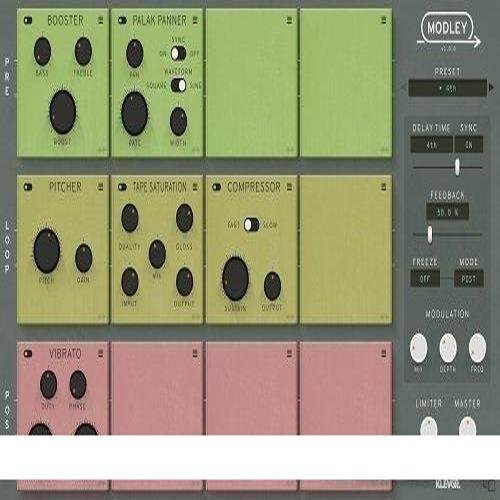This screenshot has height=500, width=500.
Task: Click the Booster Treble knob
Action: pyautogui.click(x=83, y=51)
